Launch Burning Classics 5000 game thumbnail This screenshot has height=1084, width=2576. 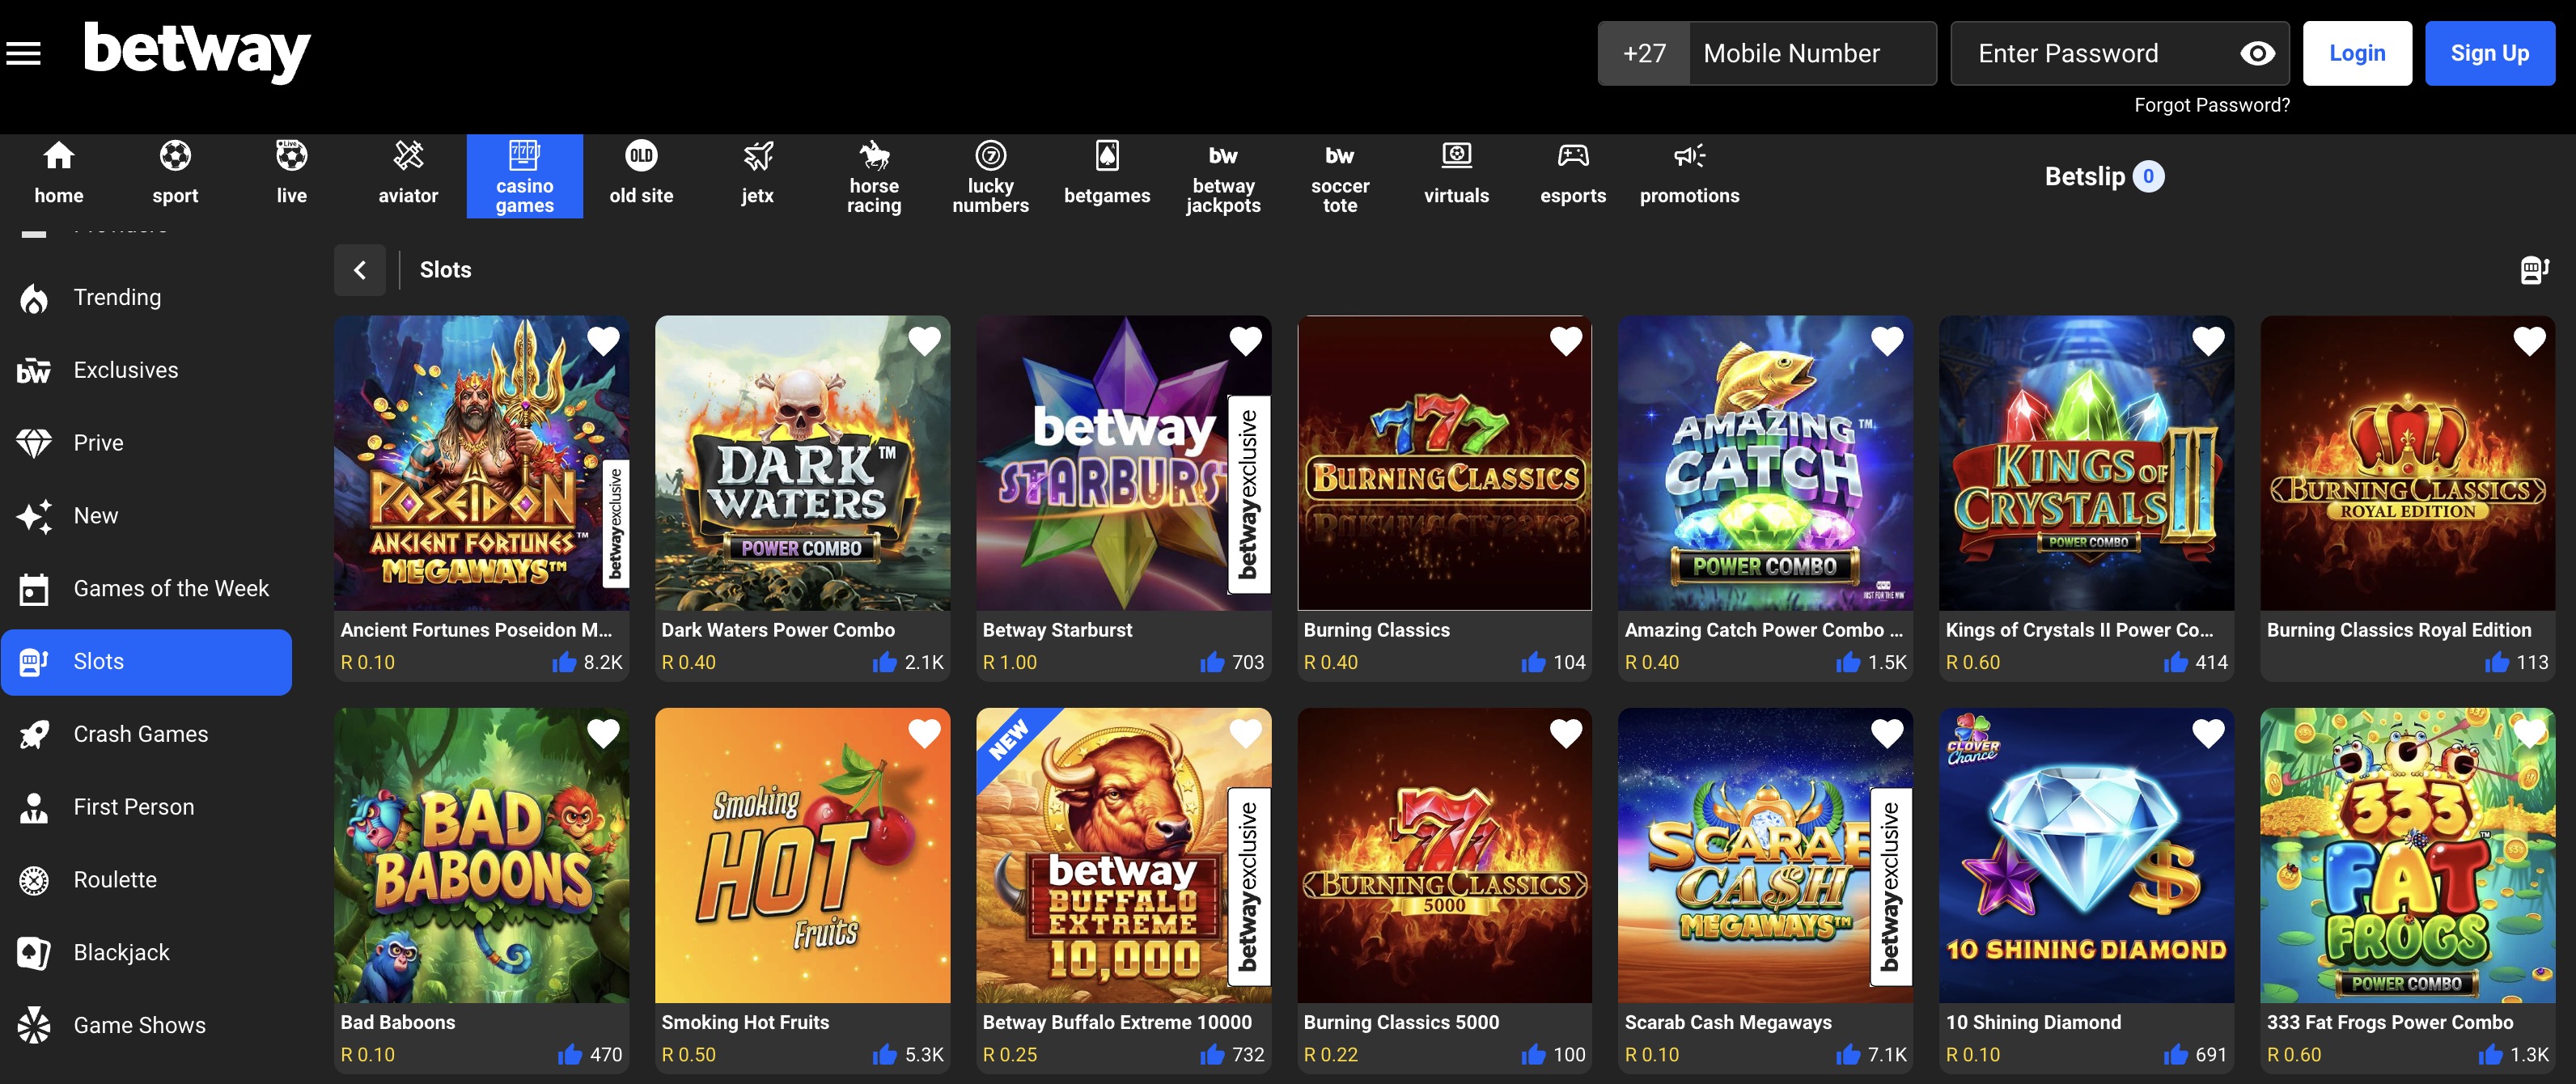[x=1444, y=856]
